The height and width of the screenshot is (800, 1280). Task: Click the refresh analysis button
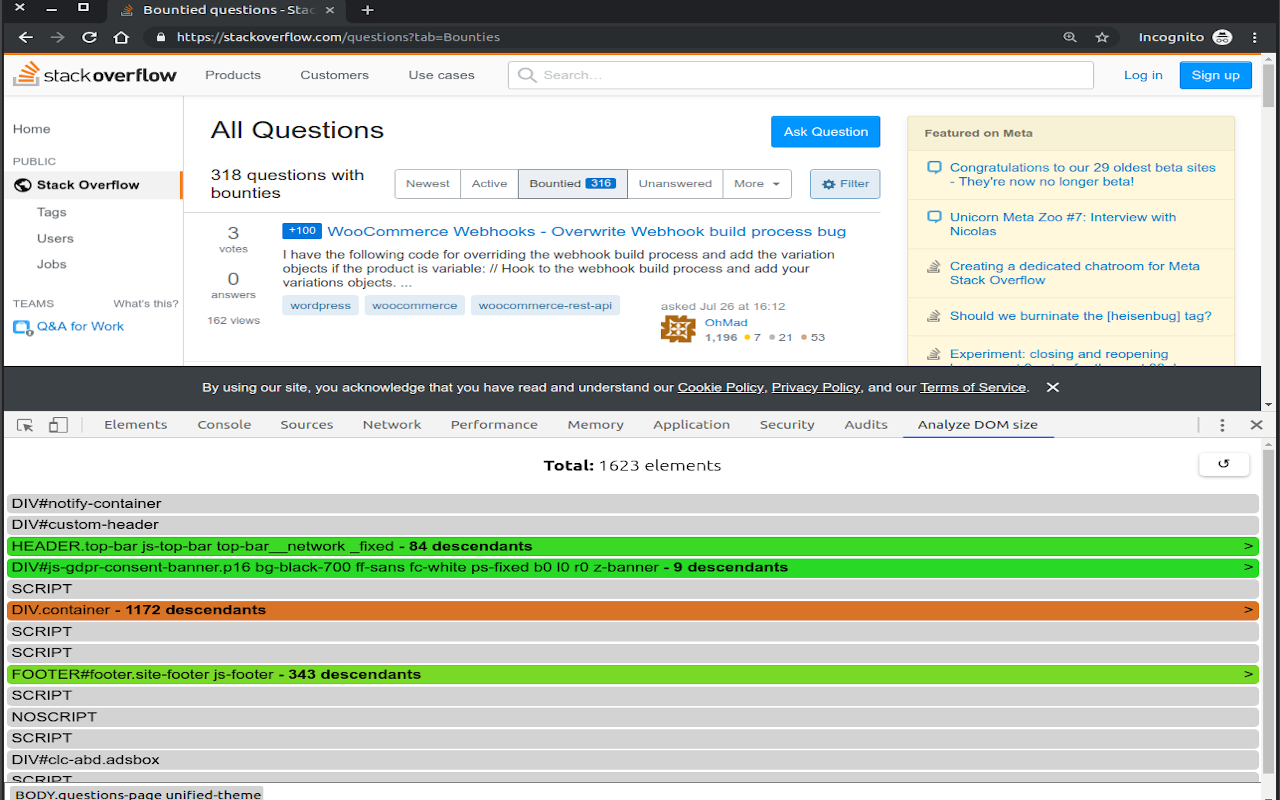pyautogui.click(x=1223, y=464)
